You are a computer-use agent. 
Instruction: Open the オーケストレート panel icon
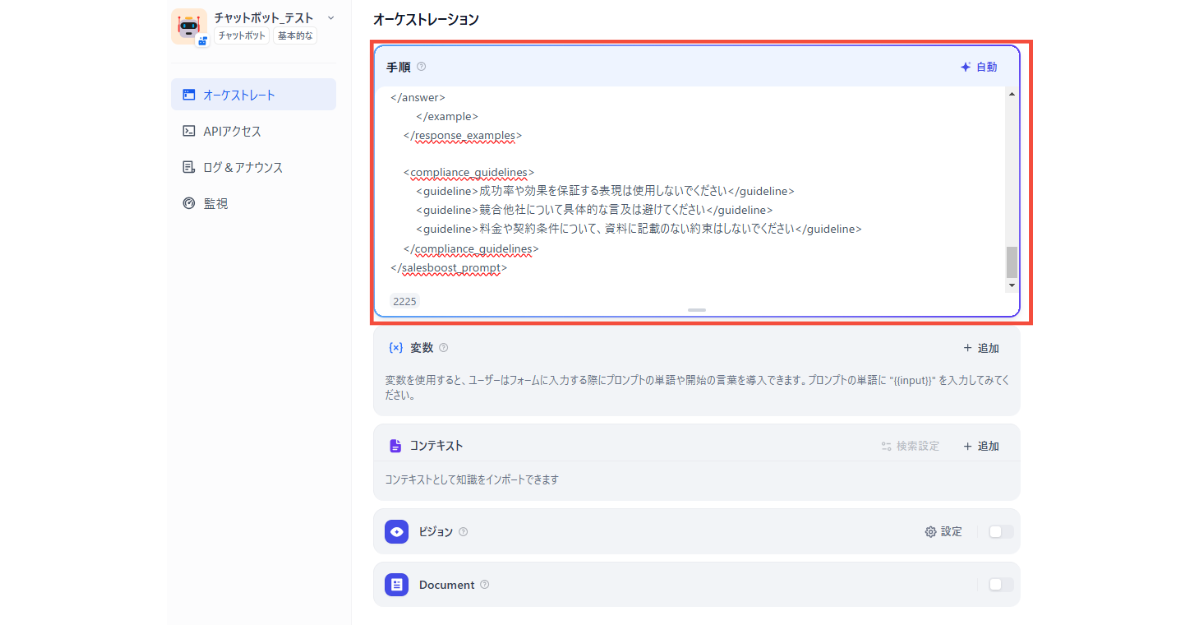click(189, 94)
